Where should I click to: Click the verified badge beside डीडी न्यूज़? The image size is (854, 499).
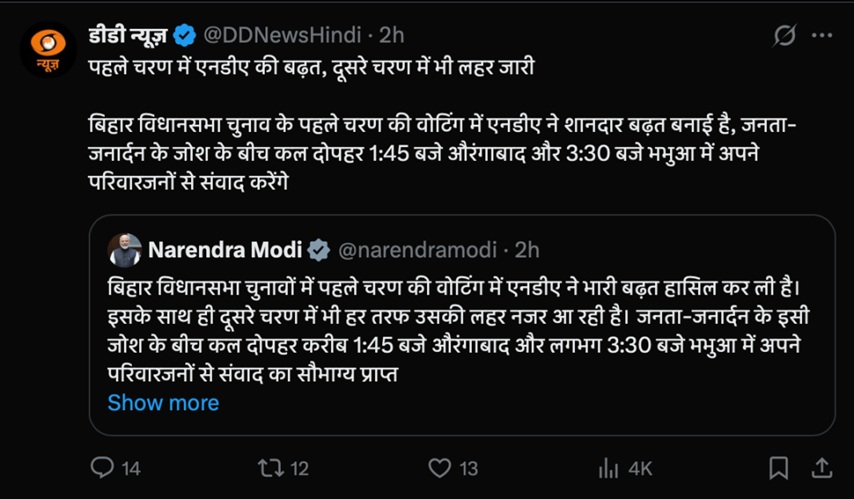(x=185, y=35)
